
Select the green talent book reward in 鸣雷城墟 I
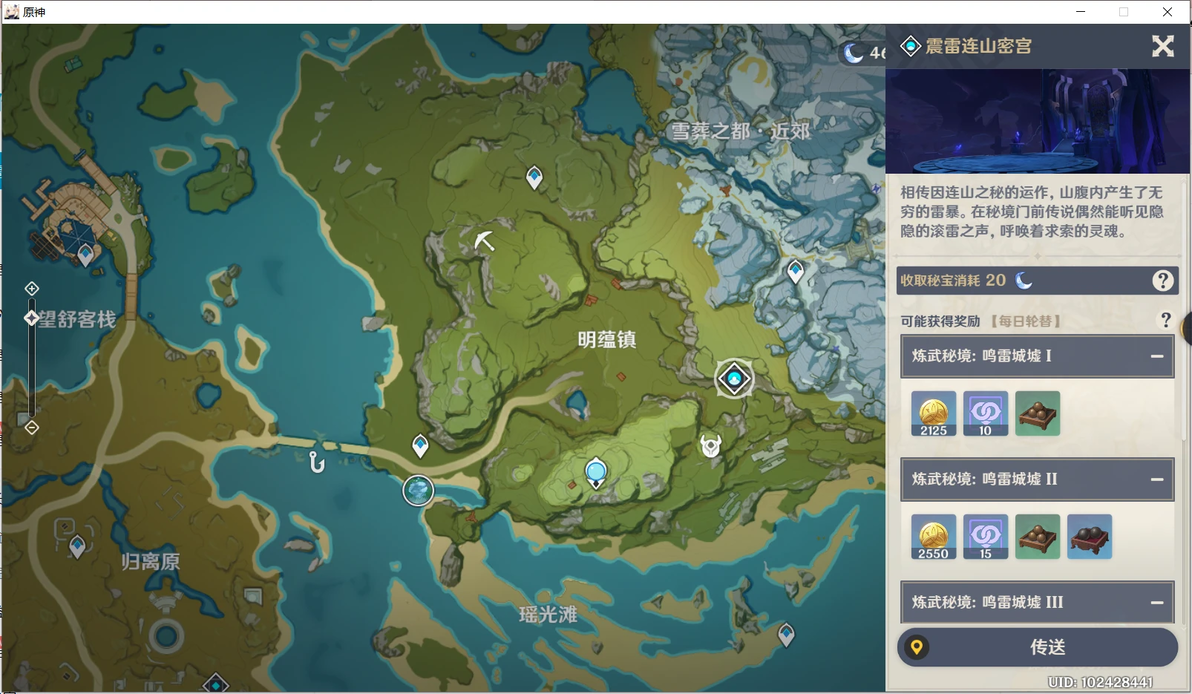click(x=1037, y=414)
